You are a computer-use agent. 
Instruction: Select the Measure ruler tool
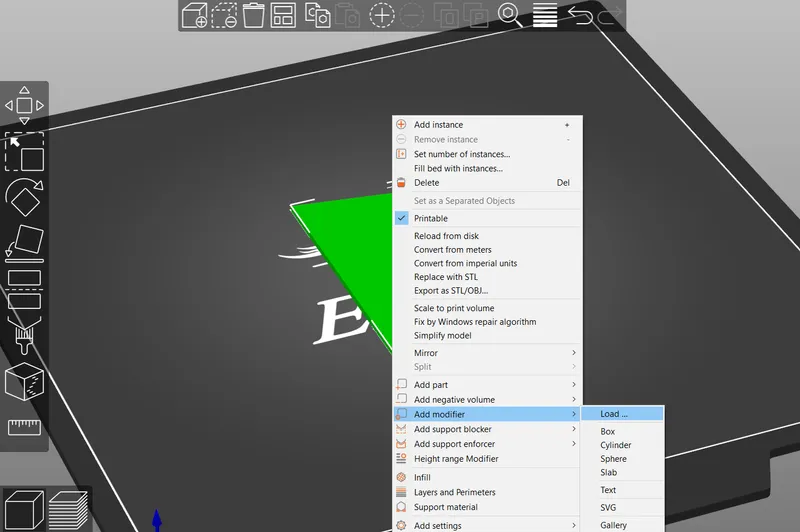[24, 427]
